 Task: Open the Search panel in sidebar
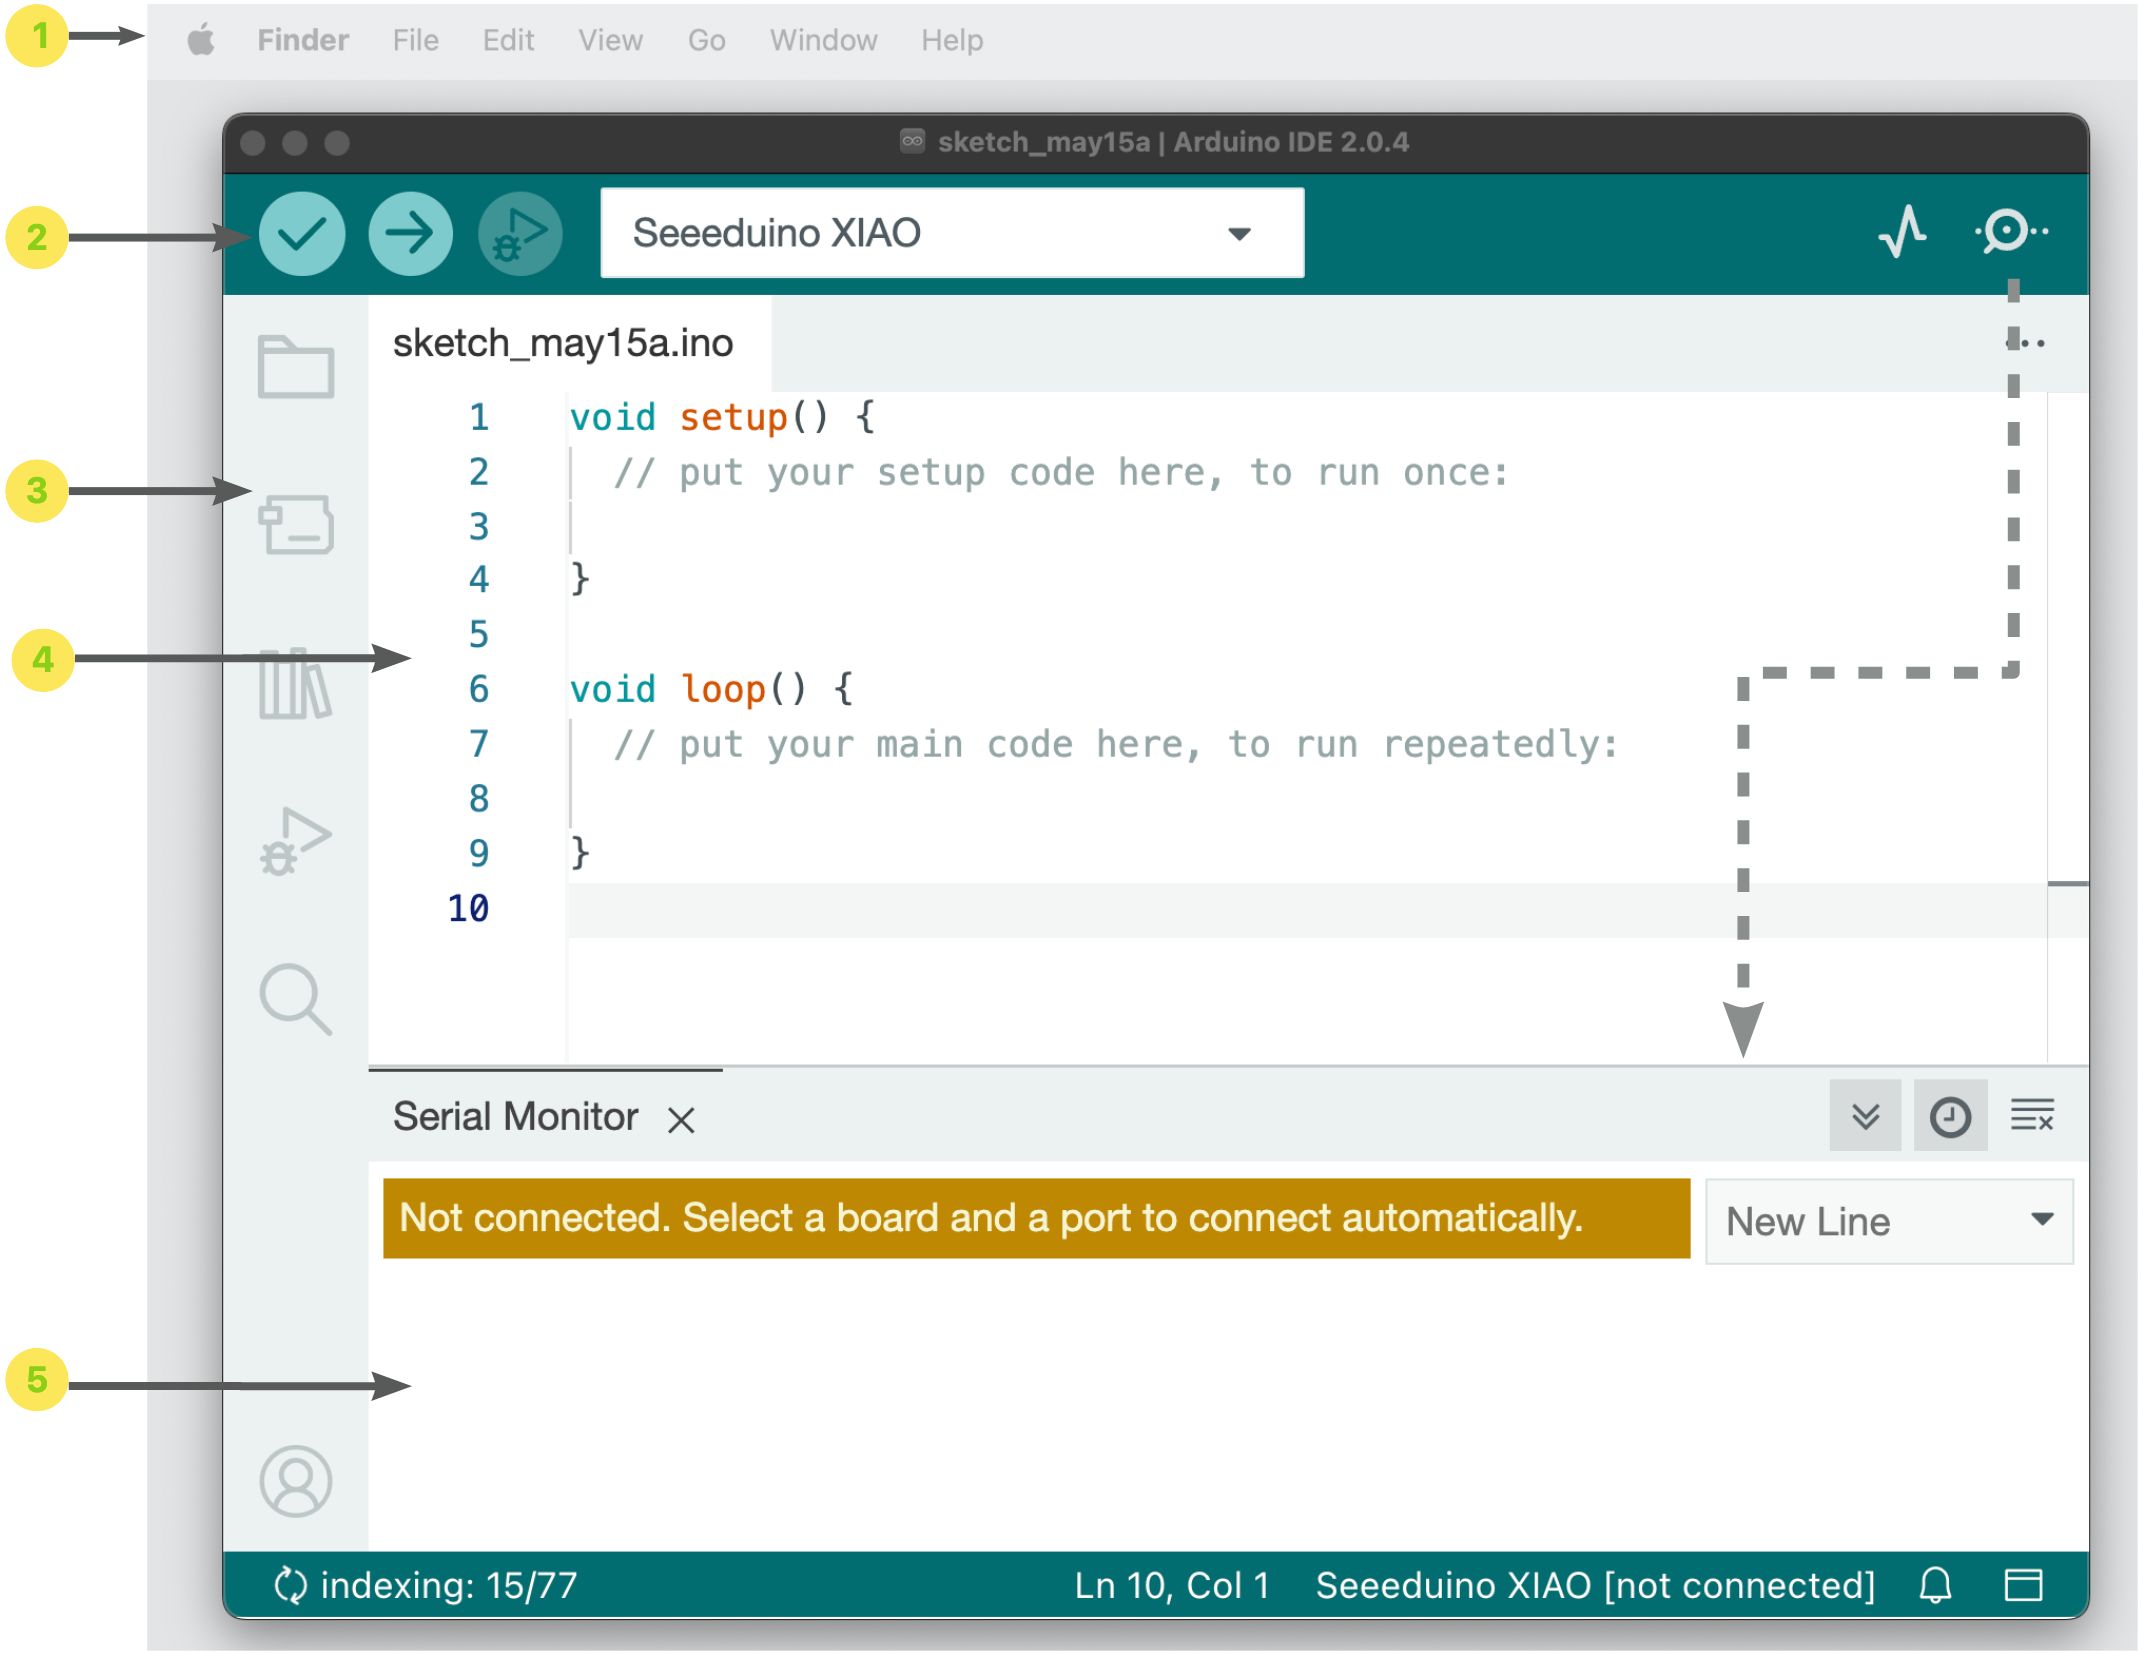[x=295, y=999]
